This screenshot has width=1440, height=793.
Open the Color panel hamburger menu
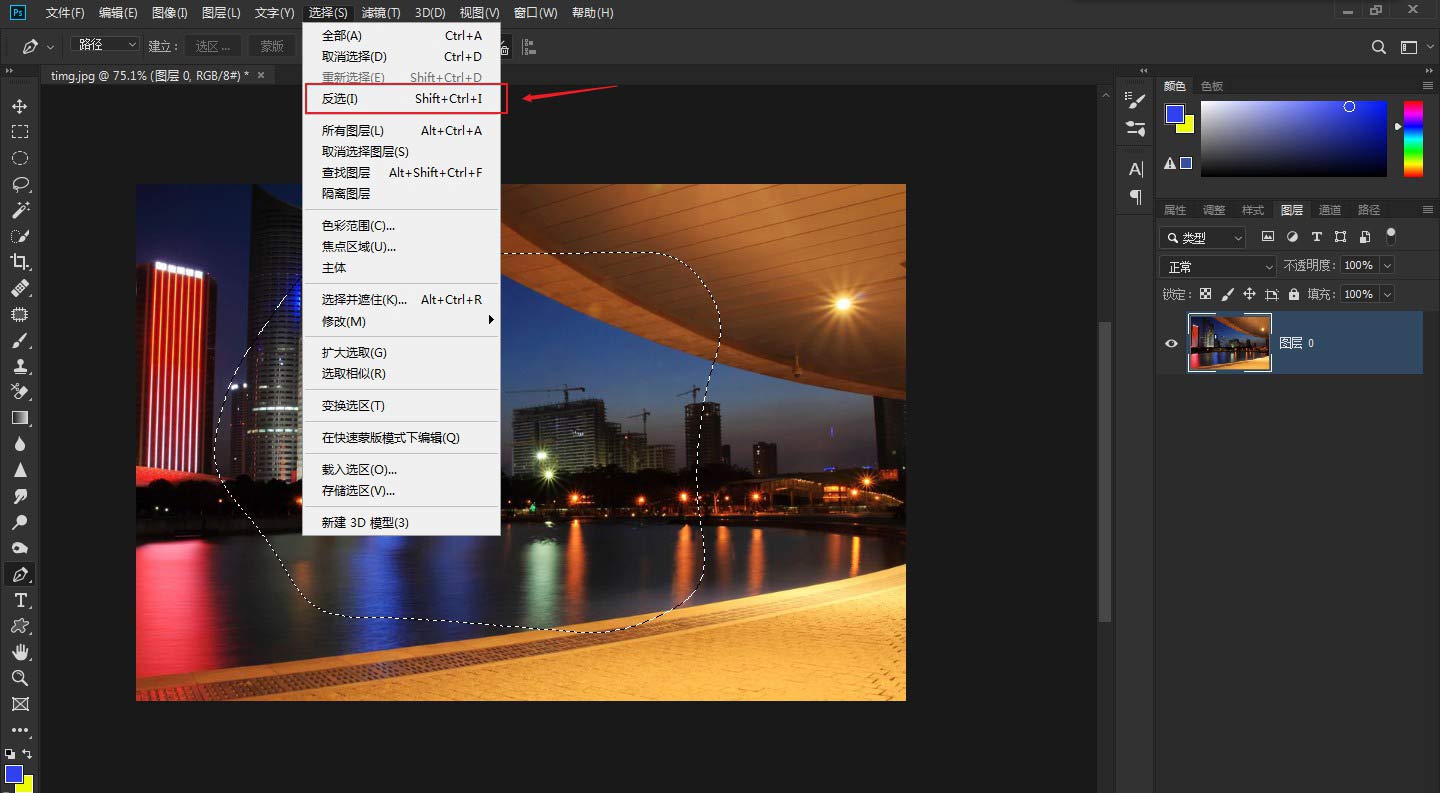[1428, 86]
